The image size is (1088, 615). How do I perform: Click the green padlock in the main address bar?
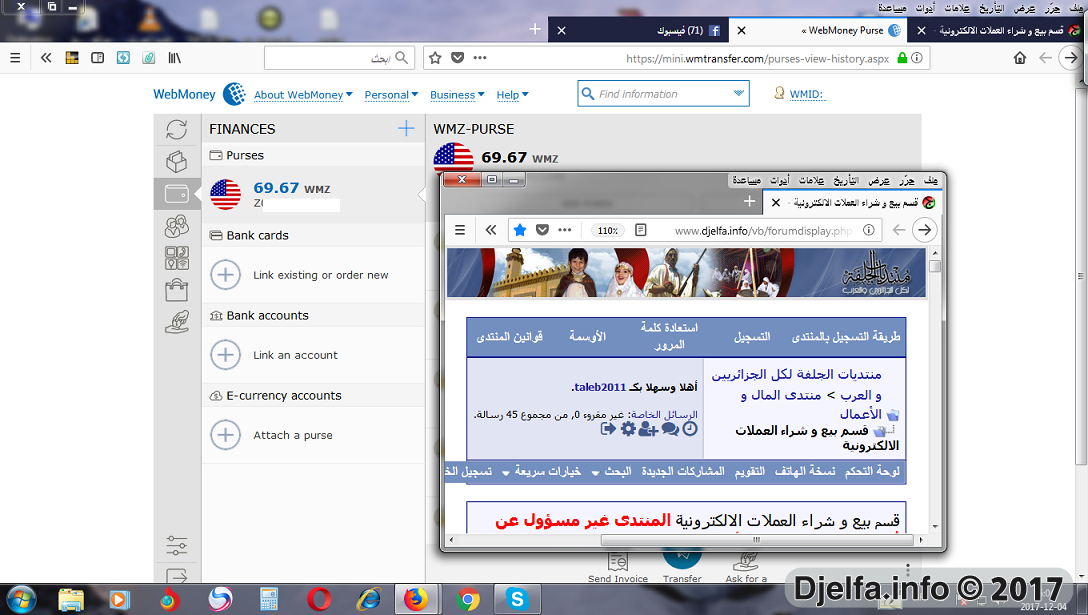902,58
